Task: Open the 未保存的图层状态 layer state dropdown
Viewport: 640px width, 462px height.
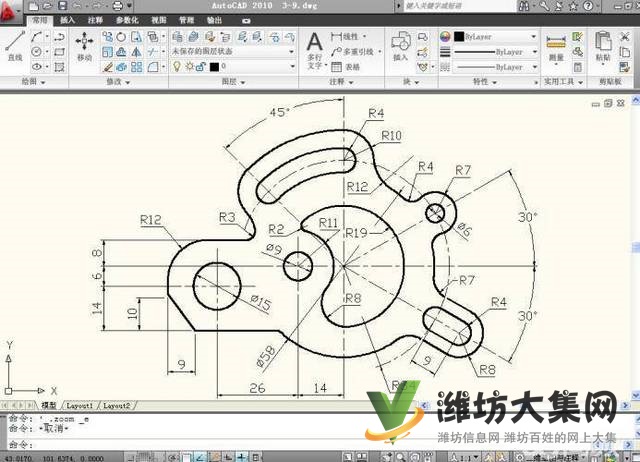Action: [x=228, y=50]
